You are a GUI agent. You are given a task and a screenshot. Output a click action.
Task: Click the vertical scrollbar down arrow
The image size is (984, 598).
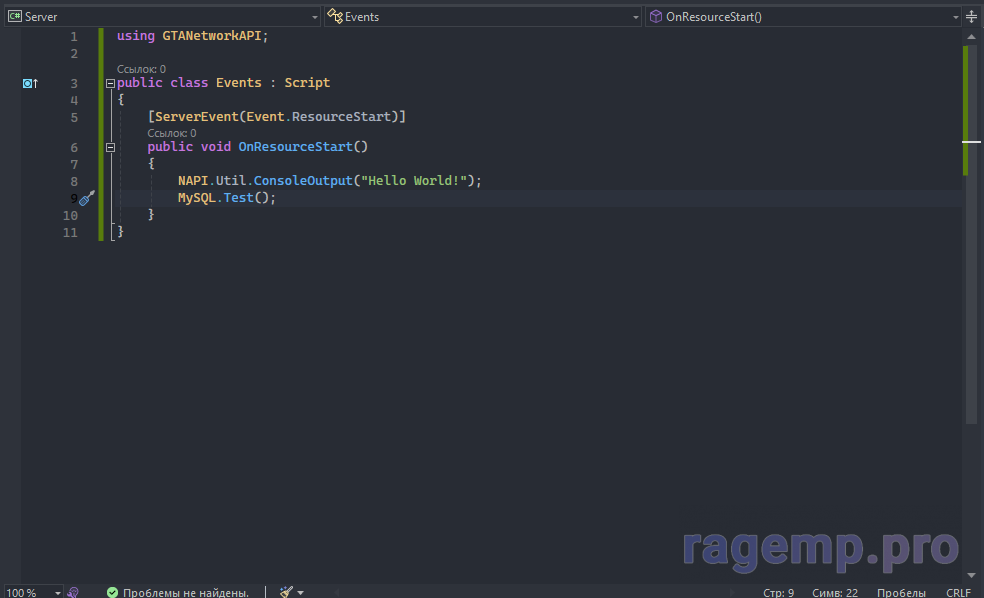pyautogui.click(x=971, y=575)
